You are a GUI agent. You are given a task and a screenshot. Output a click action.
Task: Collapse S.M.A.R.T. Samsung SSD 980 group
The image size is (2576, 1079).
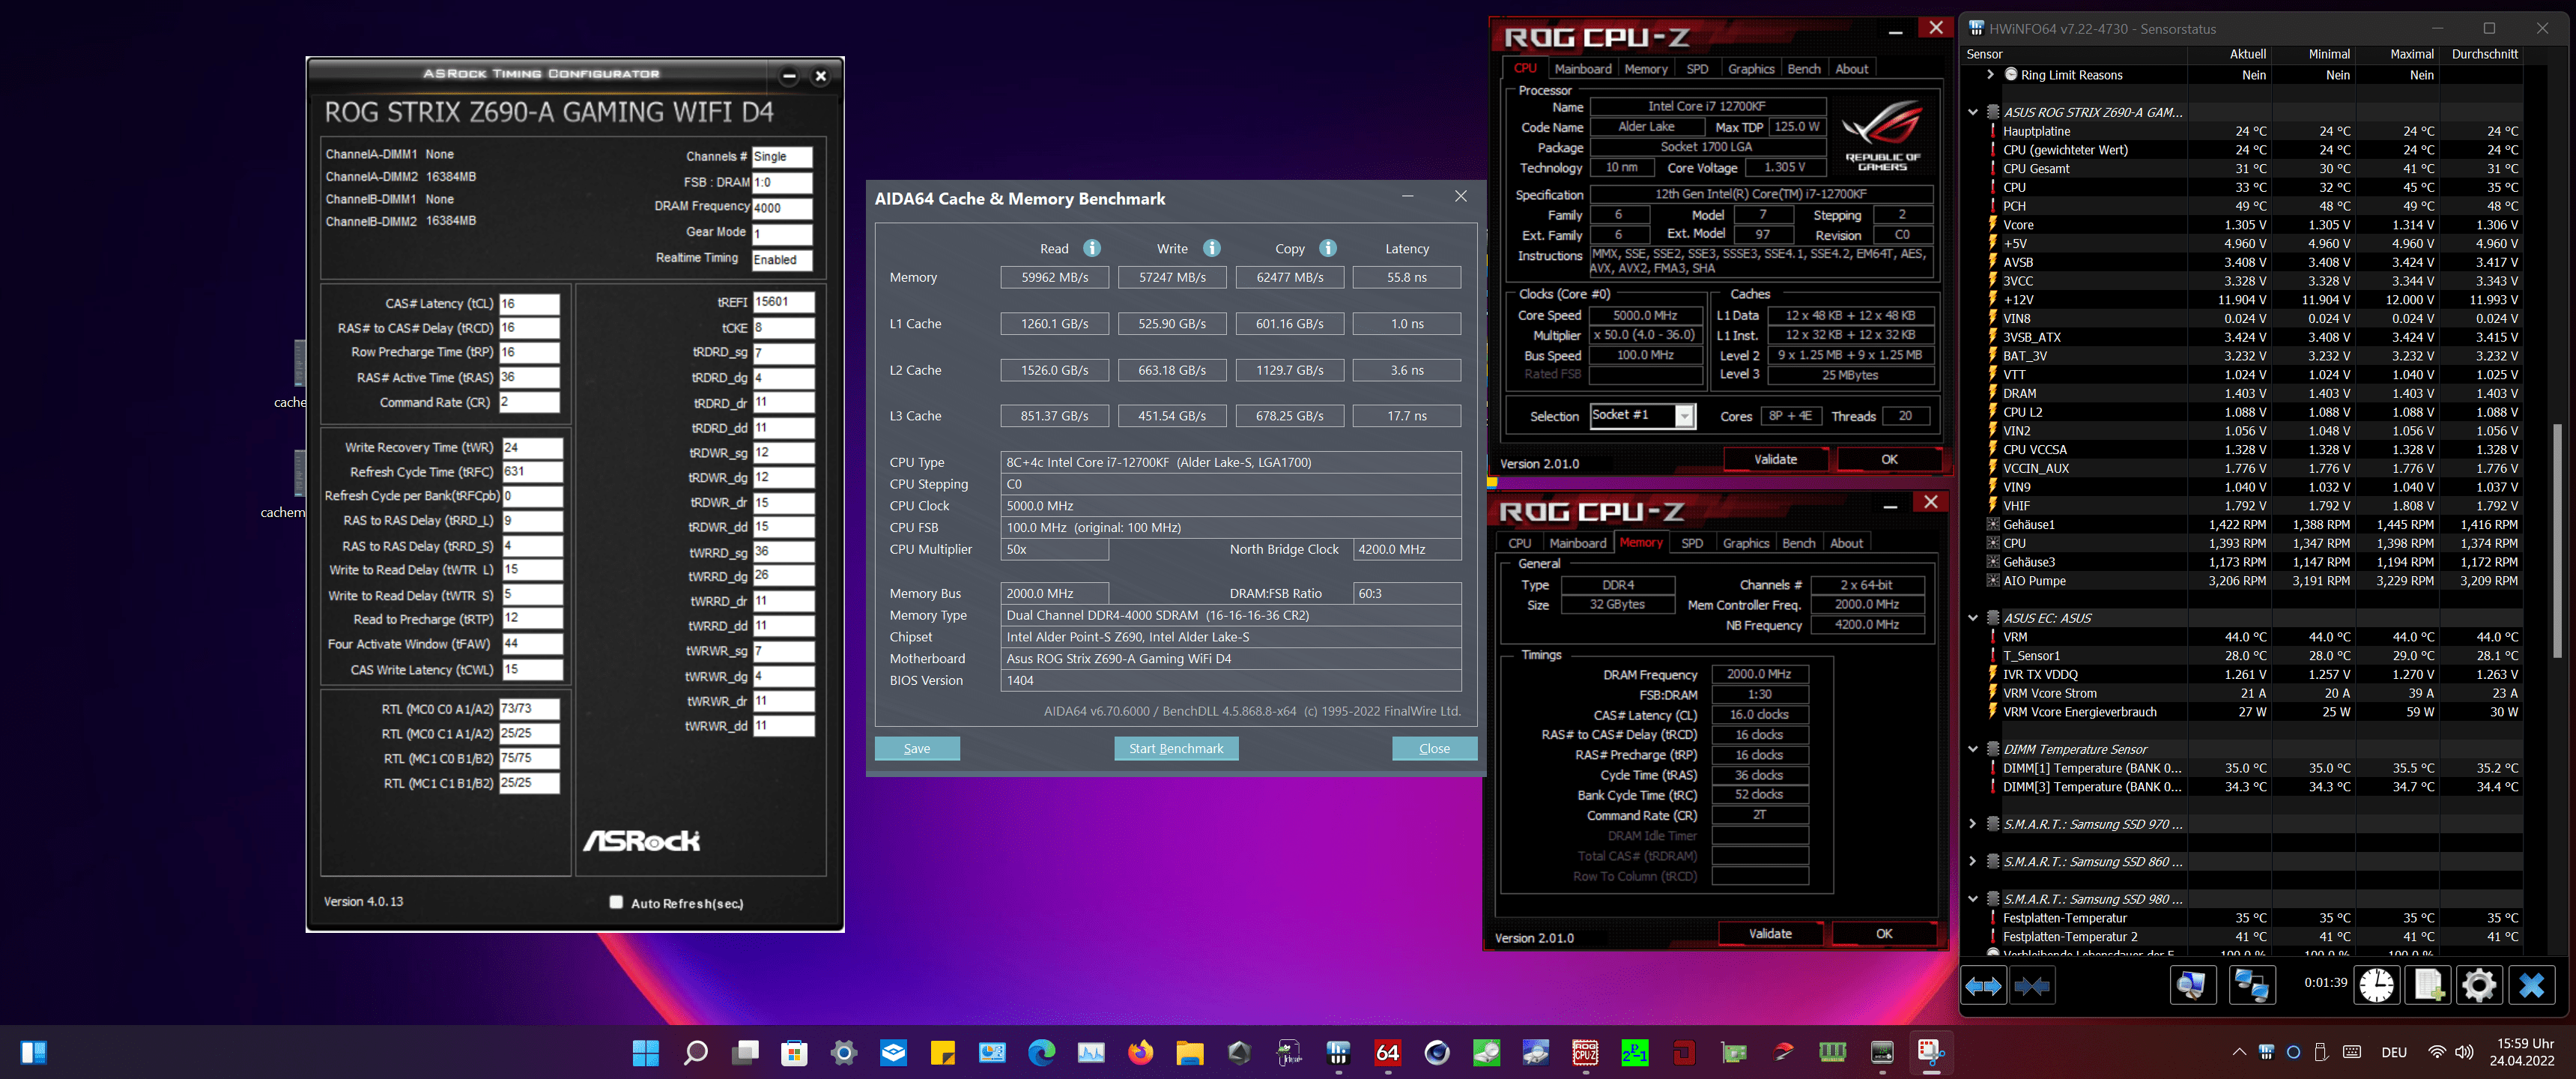(1973, 899)
